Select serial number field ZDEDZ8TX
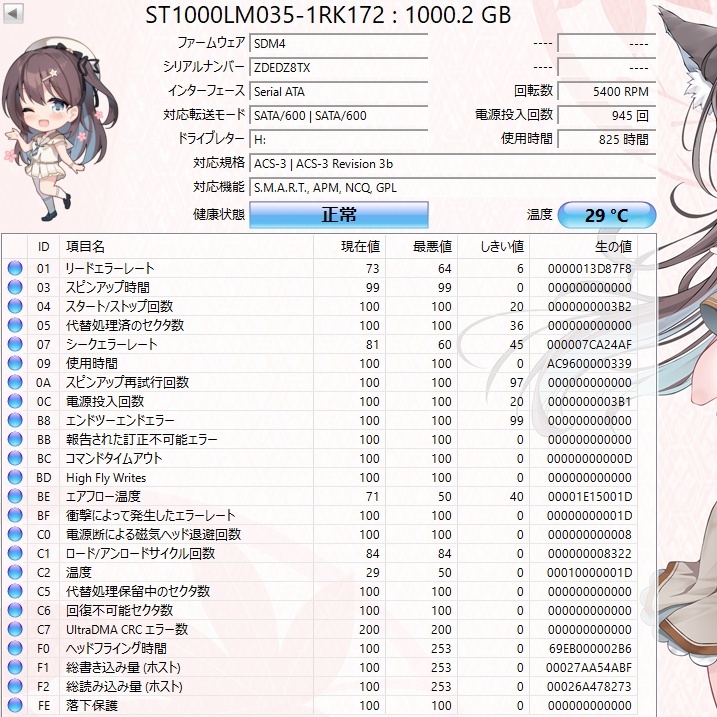 click(339, 68)
